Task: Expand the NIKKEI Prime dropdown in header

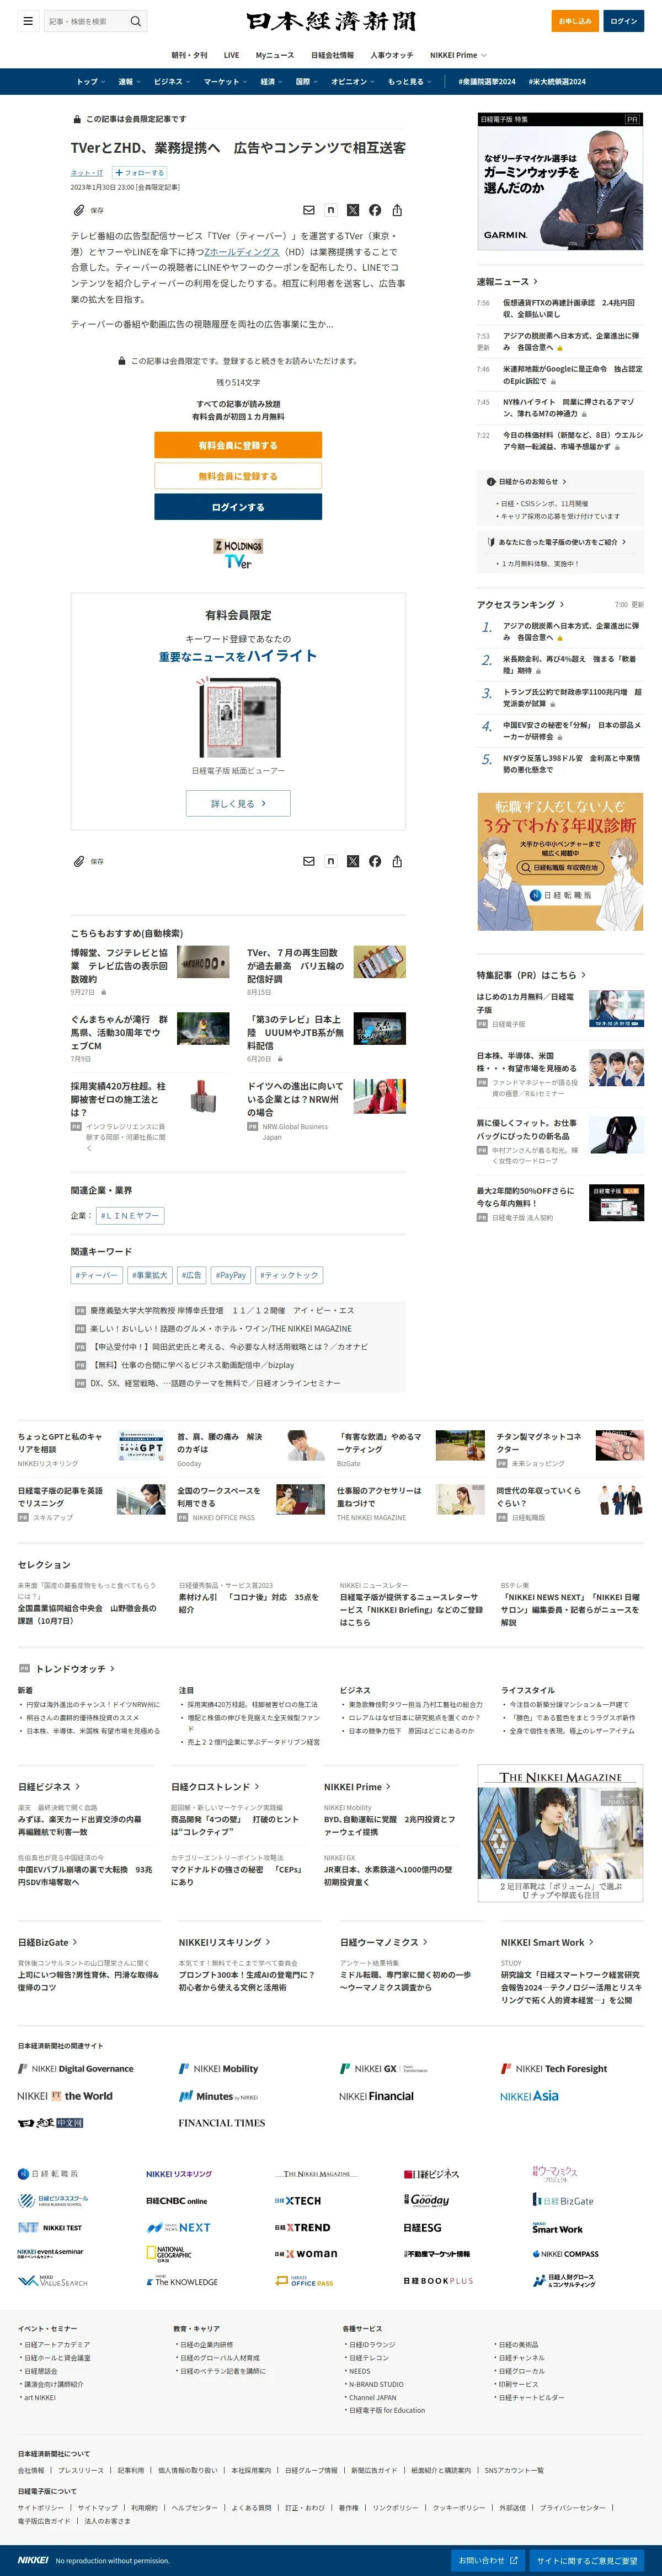Action: 458,55
